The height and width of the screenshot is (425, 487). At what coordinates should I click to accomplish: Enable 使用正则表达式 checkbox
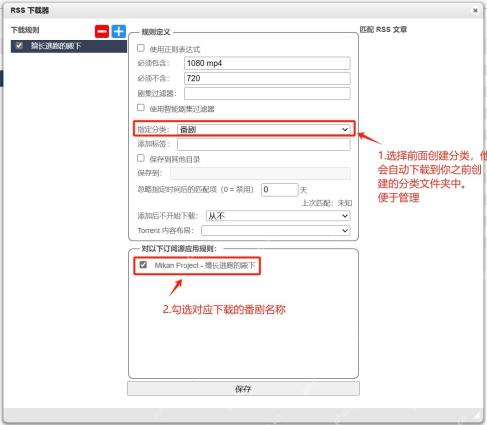(141, 48)
